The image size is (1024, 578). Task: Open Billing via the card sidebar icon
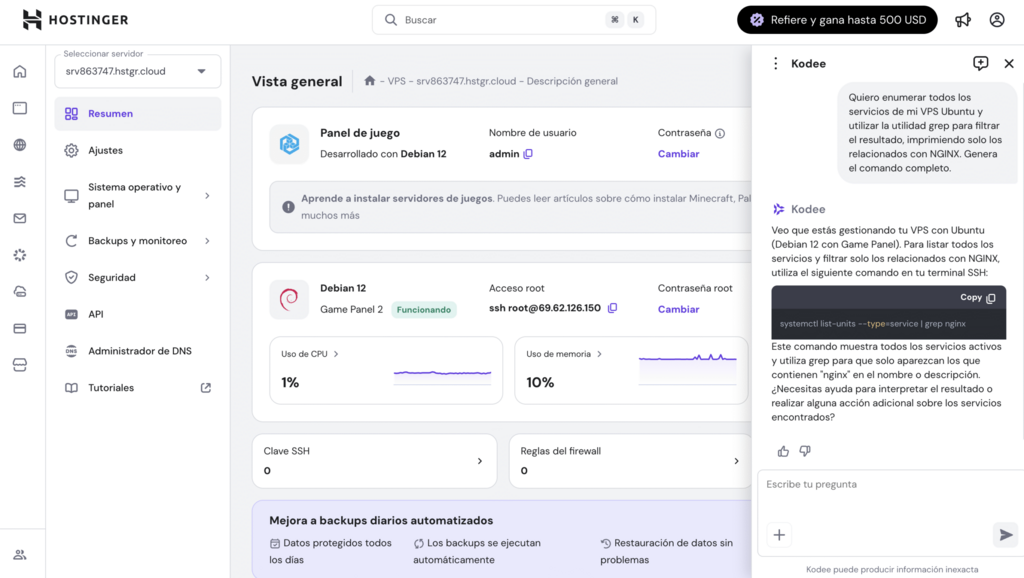coord(18,328)
